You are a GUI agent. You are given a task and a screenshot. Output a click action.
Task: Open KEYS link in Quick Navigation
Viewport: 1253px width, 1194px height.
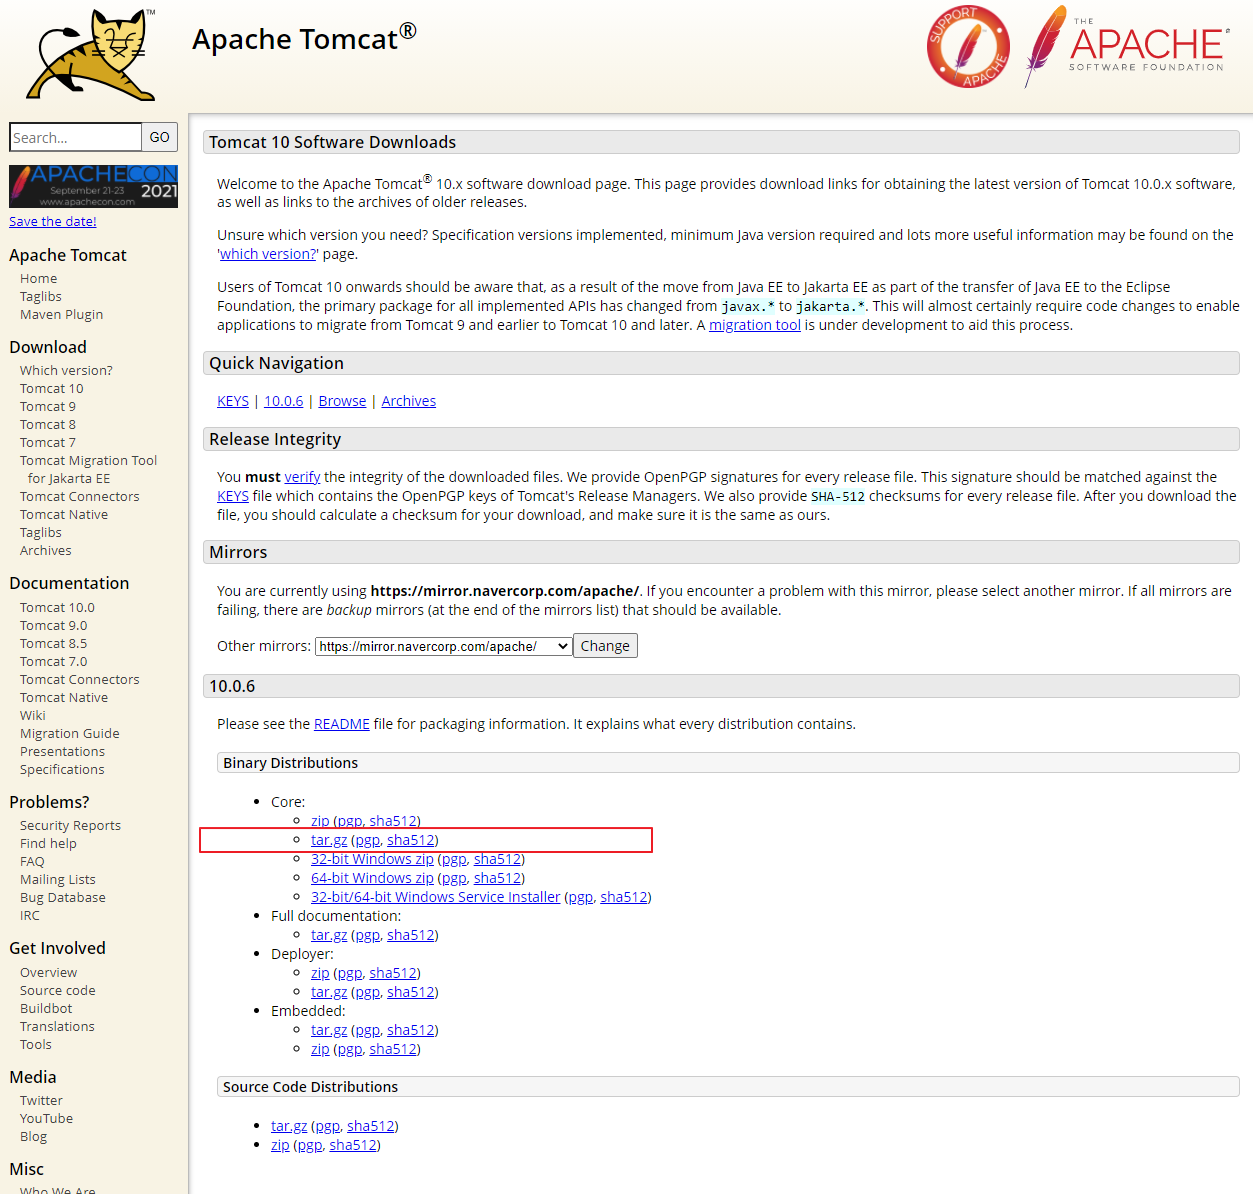coord(233,401)
